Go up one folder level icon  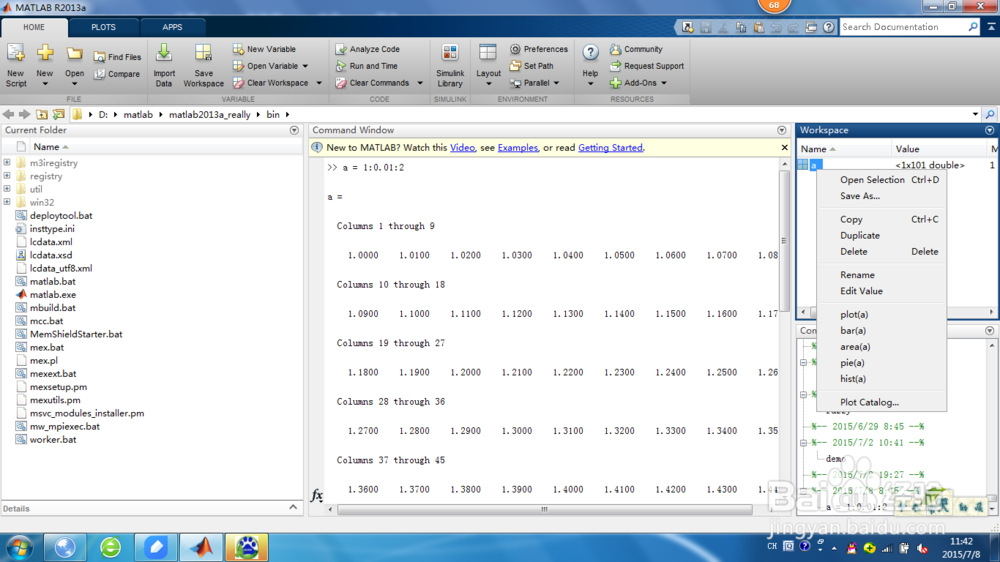(x=41, y=114)
